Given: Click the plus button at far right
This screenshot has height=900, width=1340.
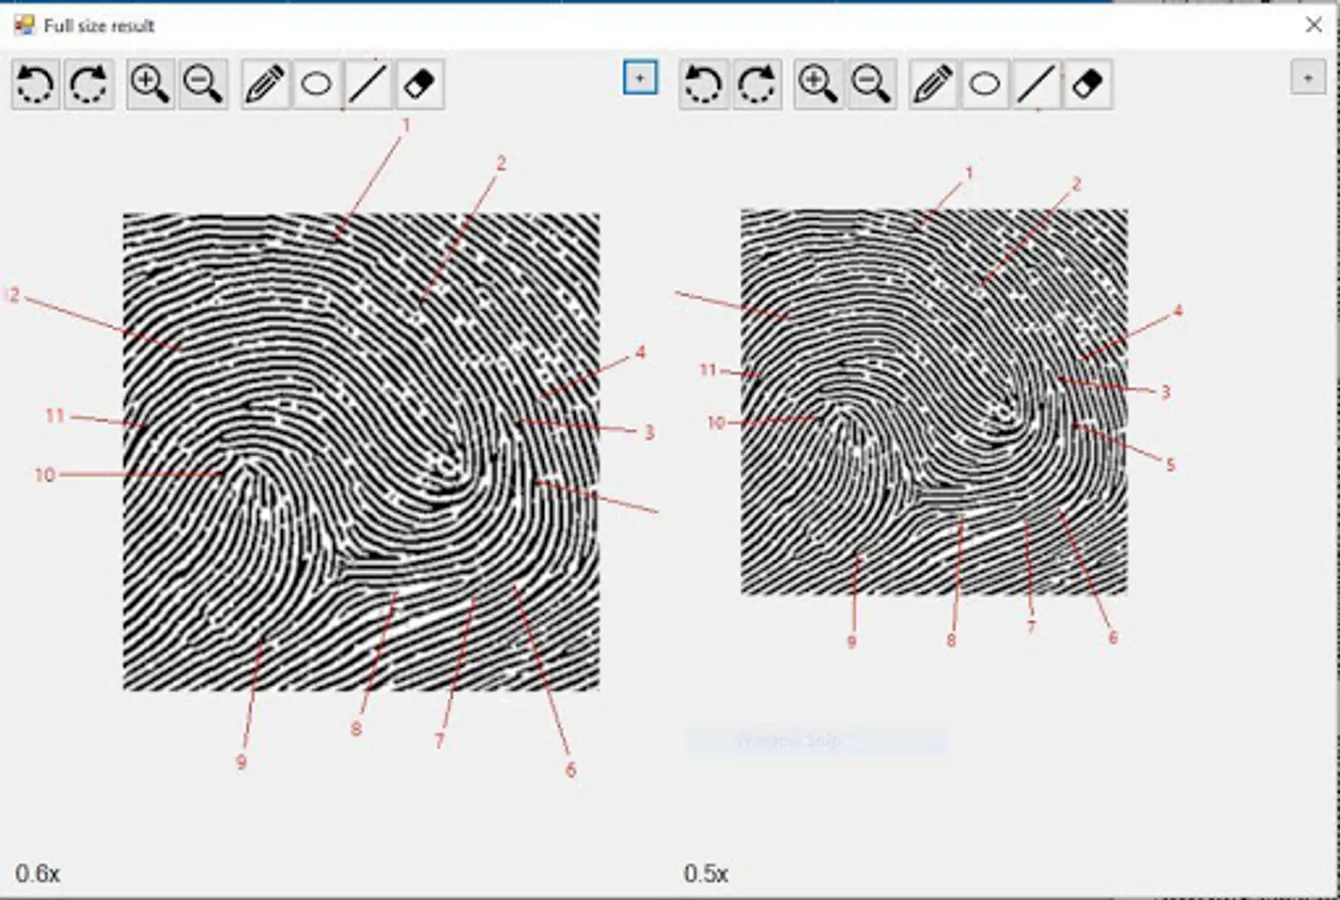Looking at the screenshot, I should pyautogui.click(x=1308, y=77).
